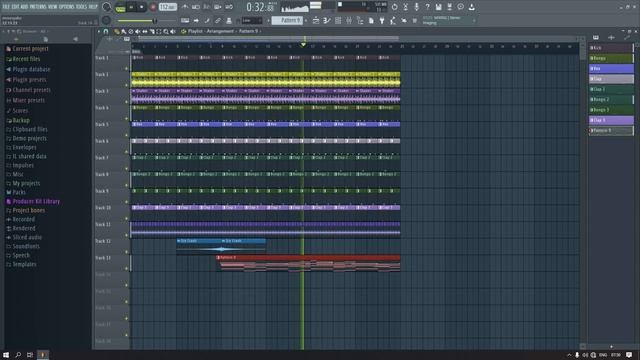Click the Stop transport button
The height and width of the screenshot is (360, 640).
coord(142,7)
